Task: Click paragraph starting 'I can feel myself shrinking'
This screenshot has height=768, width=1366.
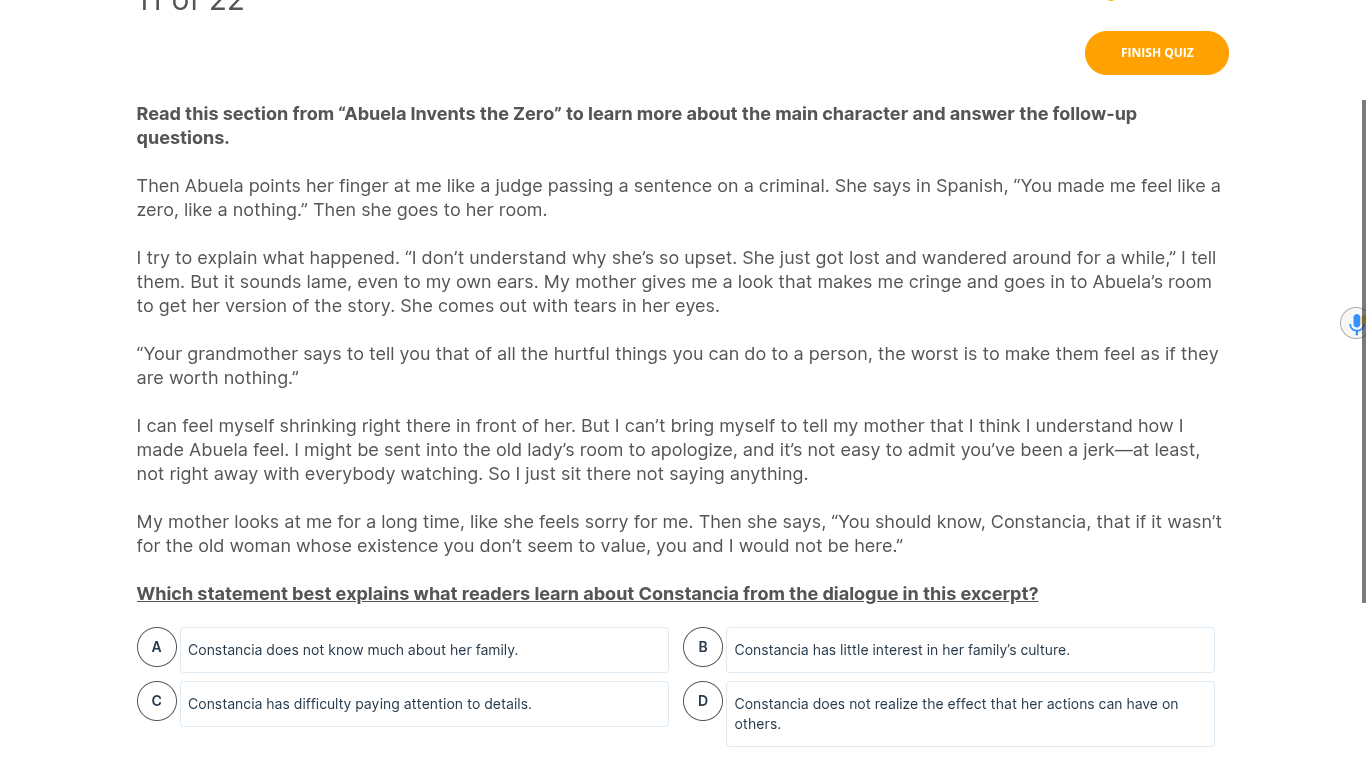Action: (x=668, y=450)
